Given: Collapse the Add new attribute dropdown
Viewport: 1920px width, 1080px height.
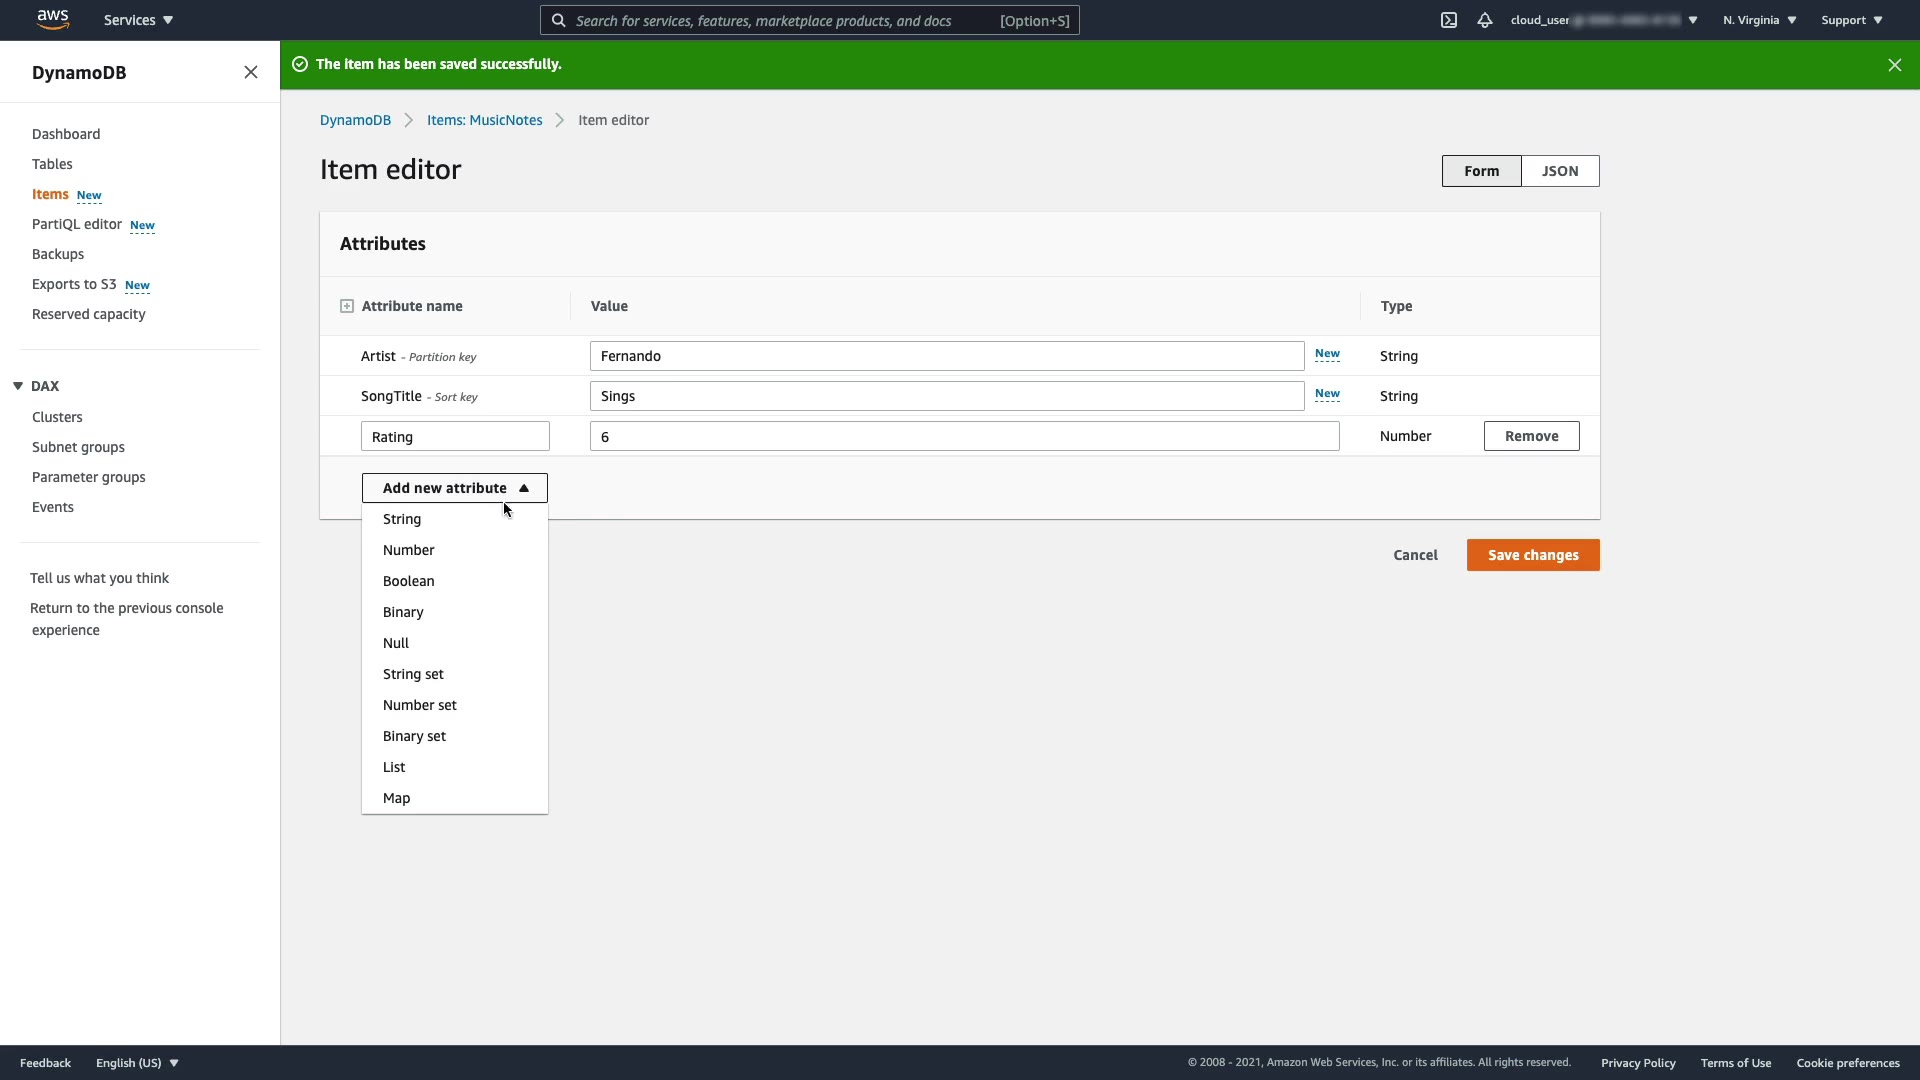Looking at the screenshot, I should pos(455,488).
